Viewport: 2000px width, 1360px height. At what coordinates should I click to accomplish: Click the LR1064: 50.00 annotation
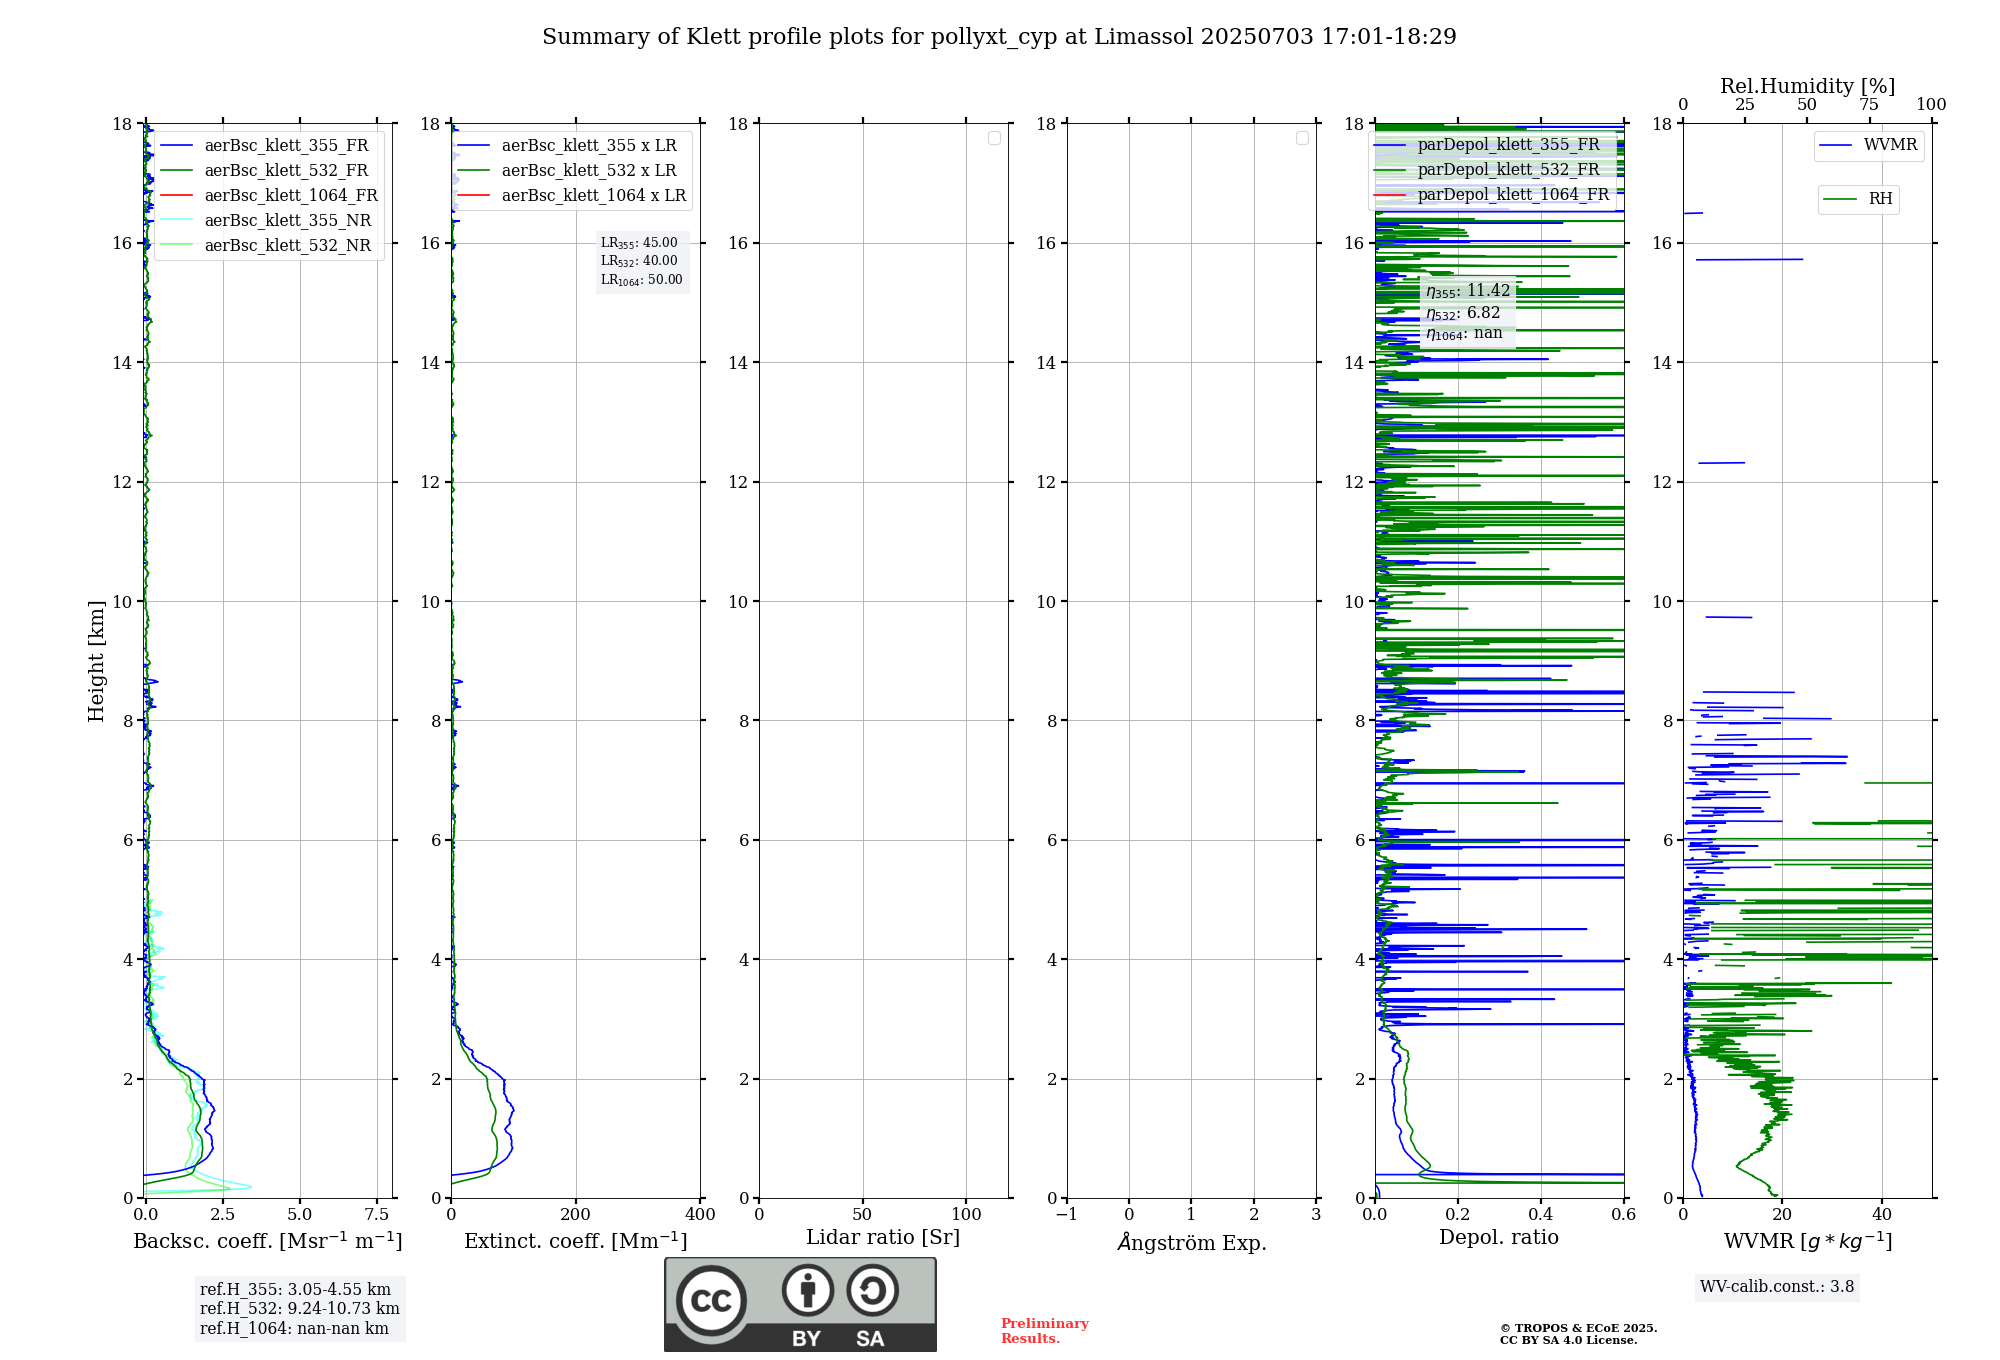coord(641,280)
